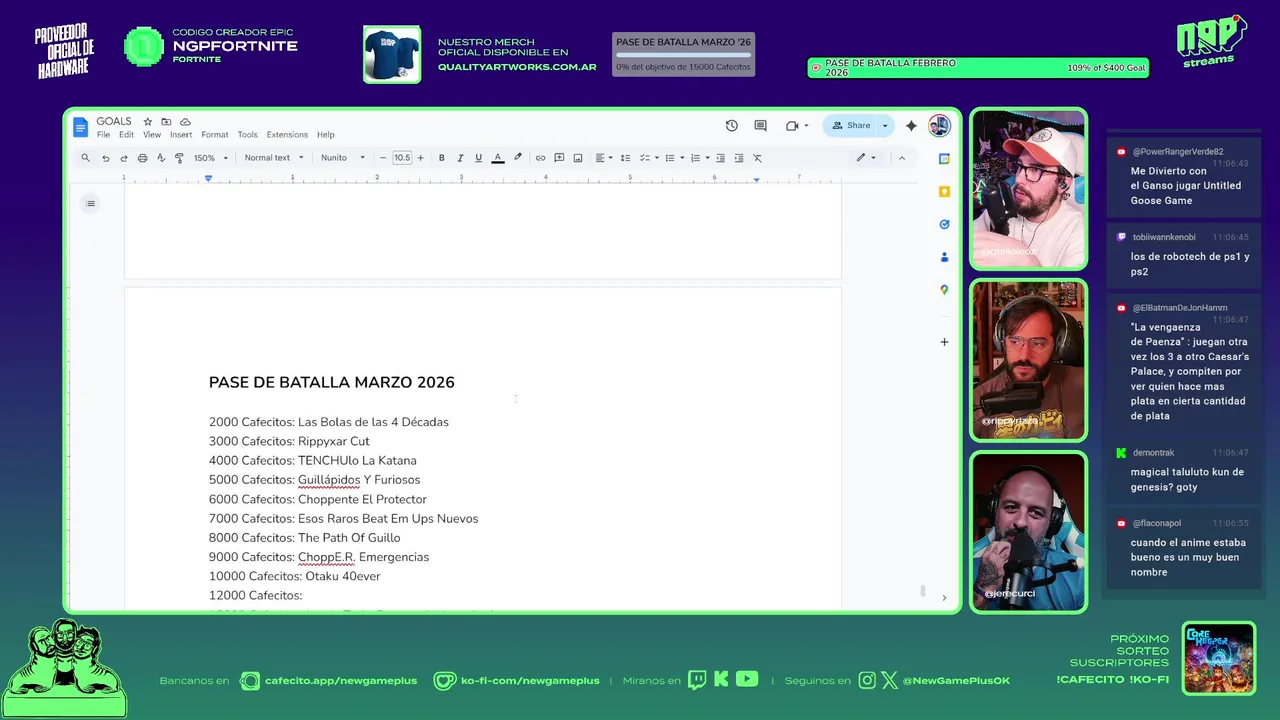Open version history clock icon

[x=732, y=126]
